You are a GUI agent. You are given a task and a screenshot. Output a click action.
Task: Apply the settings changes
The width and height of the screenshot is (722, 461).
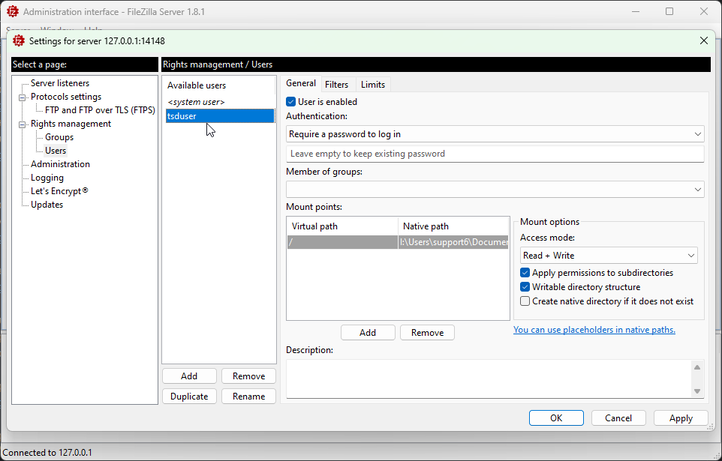tap(681, 418)
